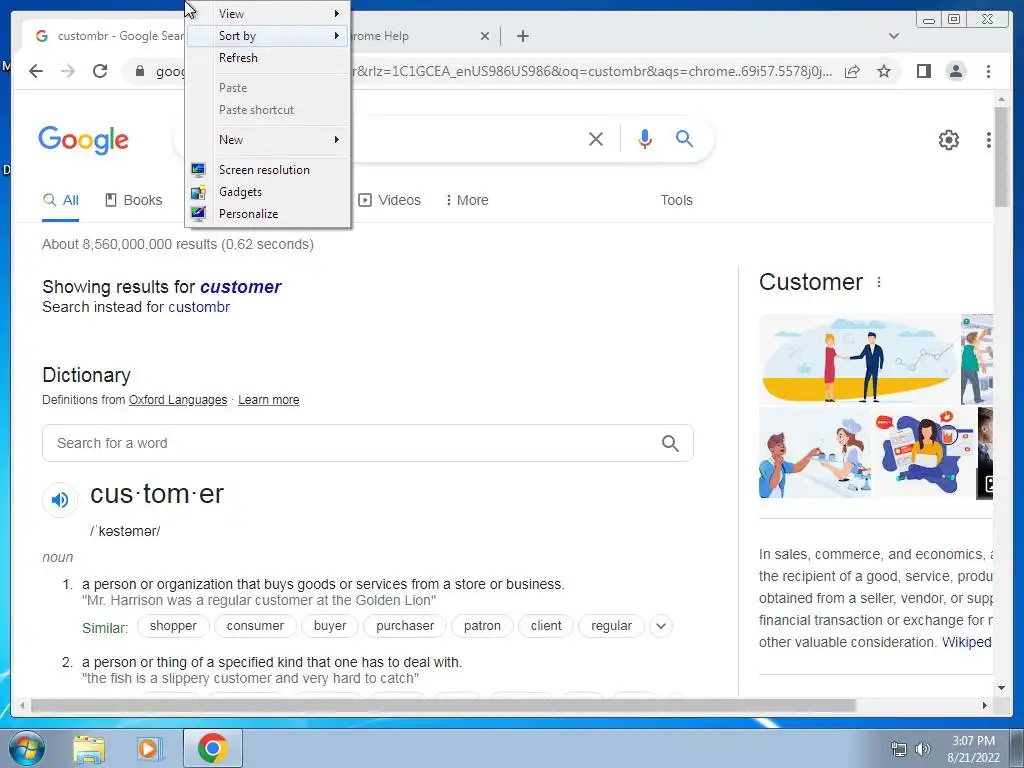This screenshot has width=1024, height=768.
Task: Select the purchaser synonym chip
Action: point(405,626)
